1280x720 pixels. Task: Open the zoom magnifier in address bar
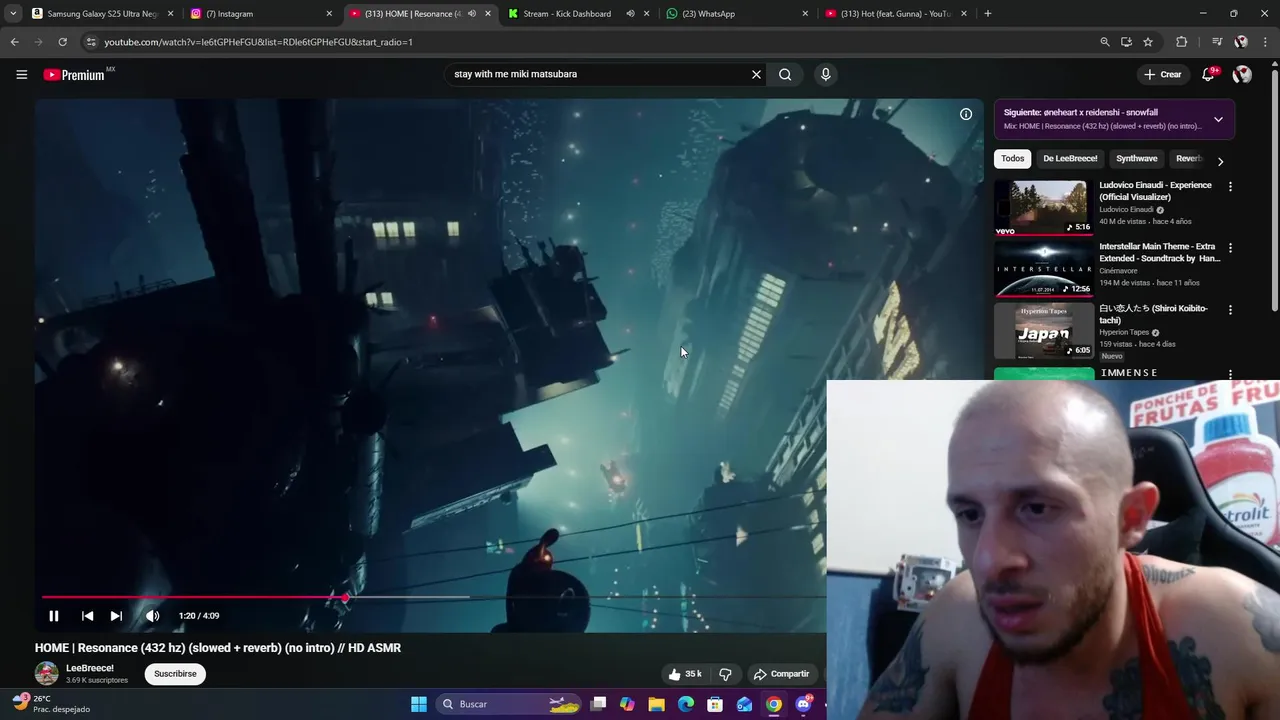coord(1104,42)
